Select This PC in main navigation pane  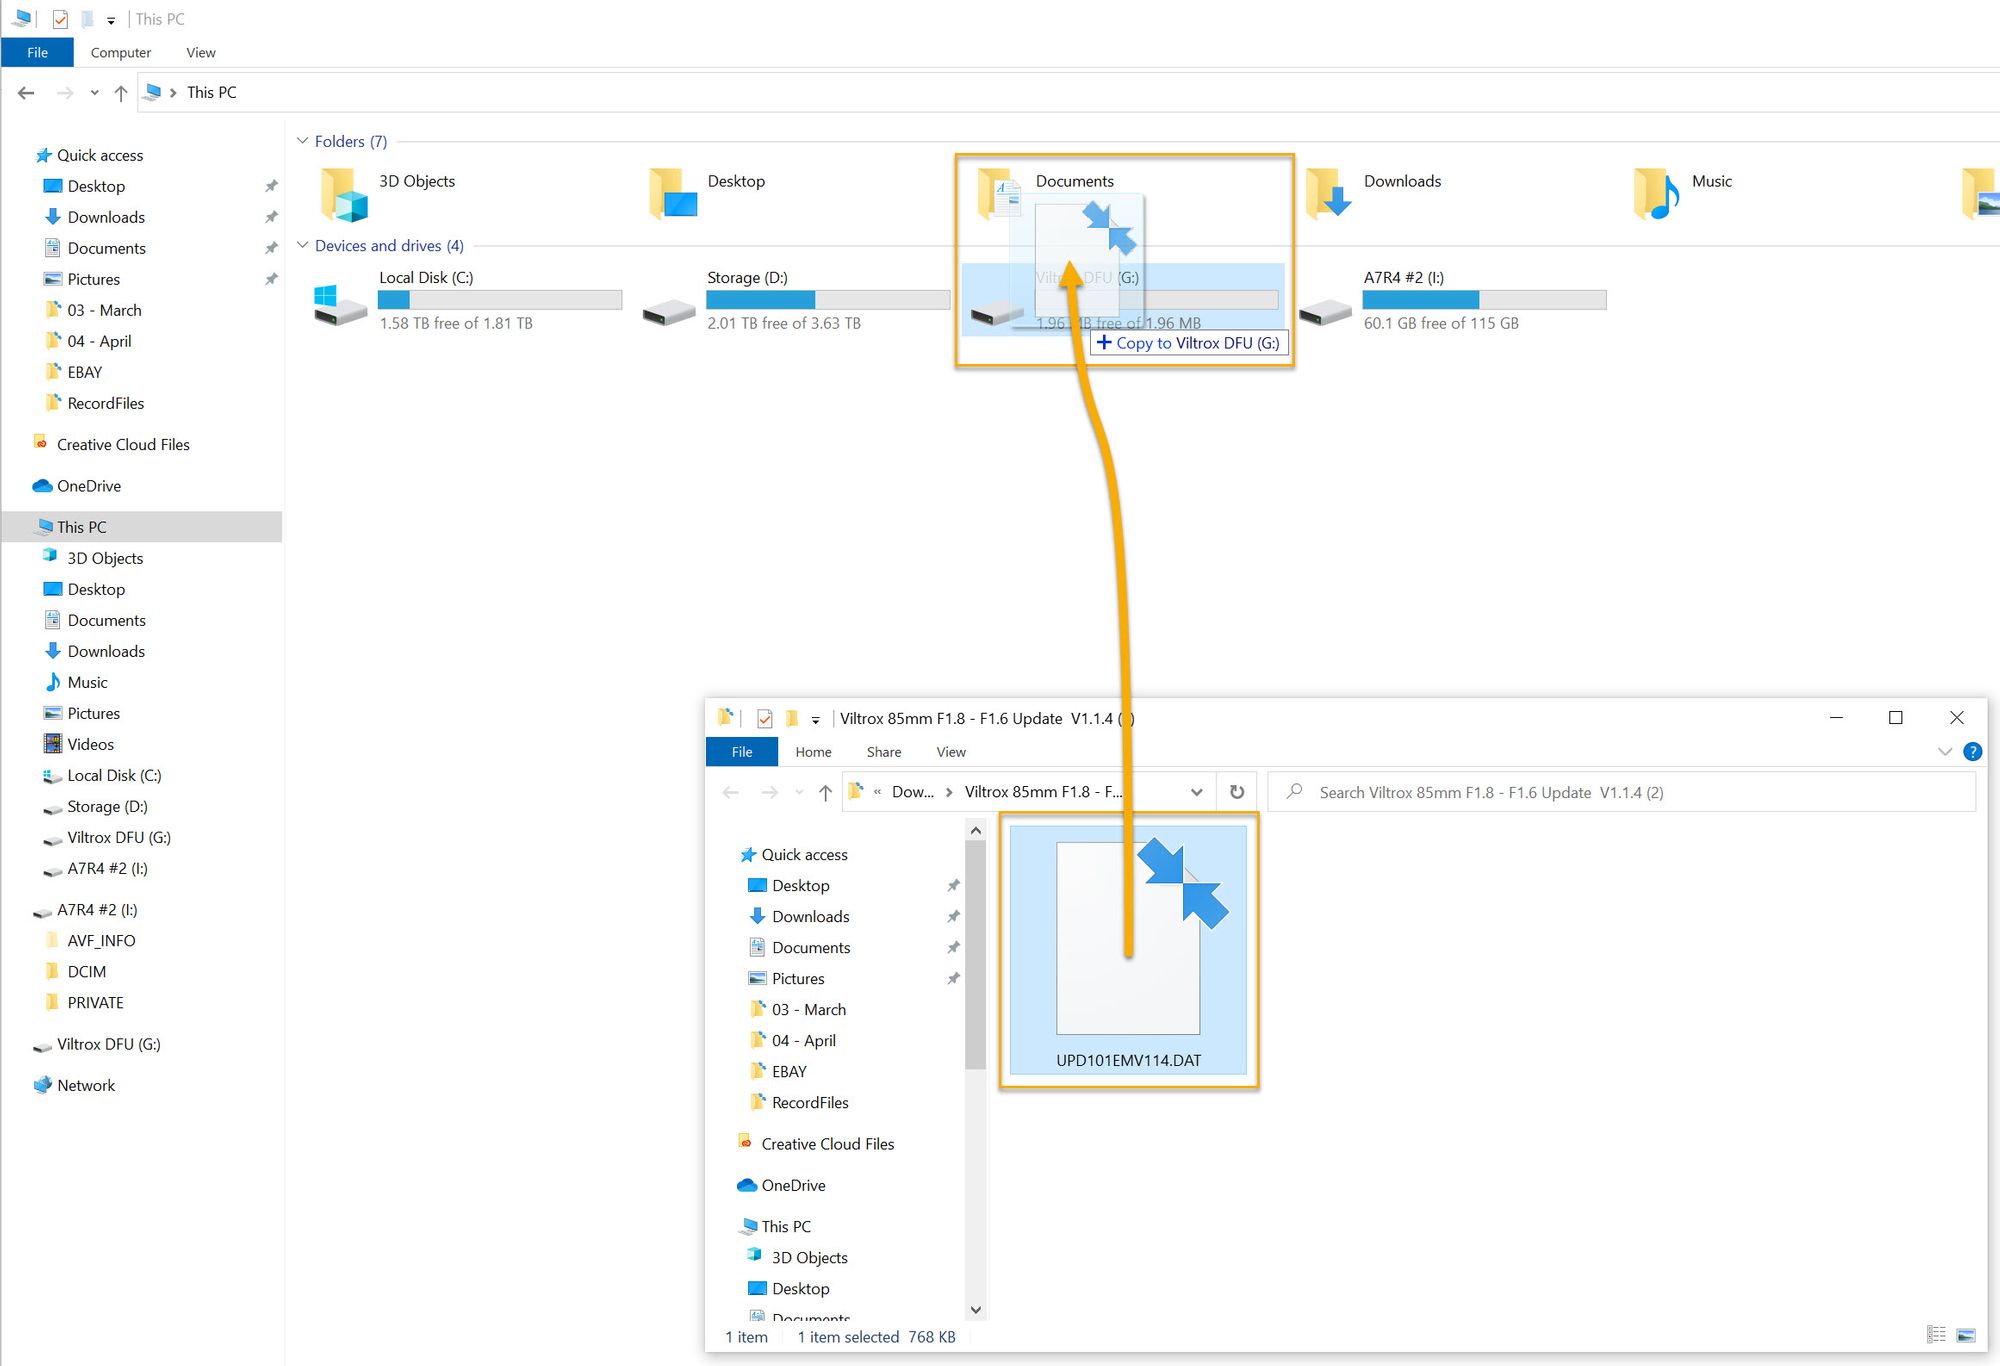click(x=81, y=527)
